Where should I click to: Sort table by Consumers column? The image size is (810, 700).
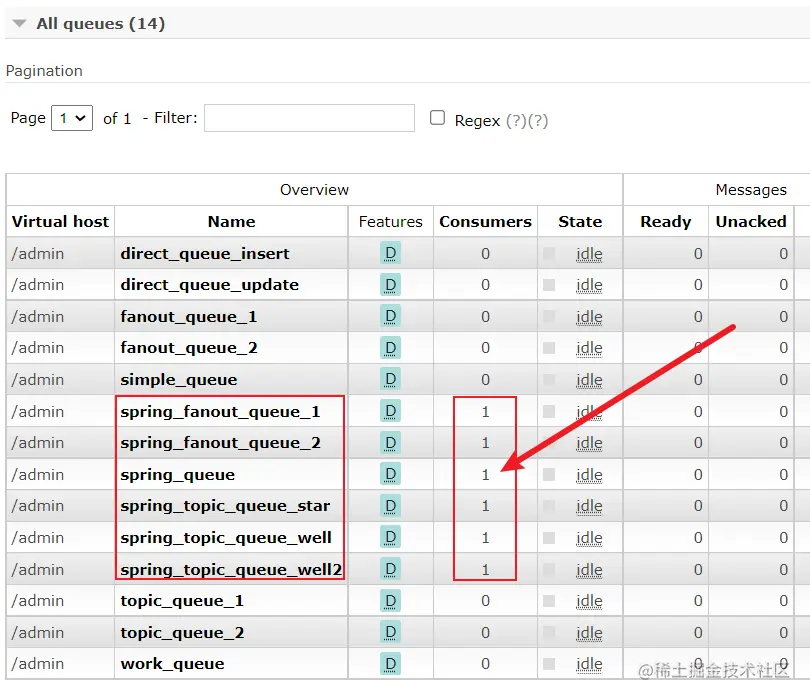pos(485,221)
